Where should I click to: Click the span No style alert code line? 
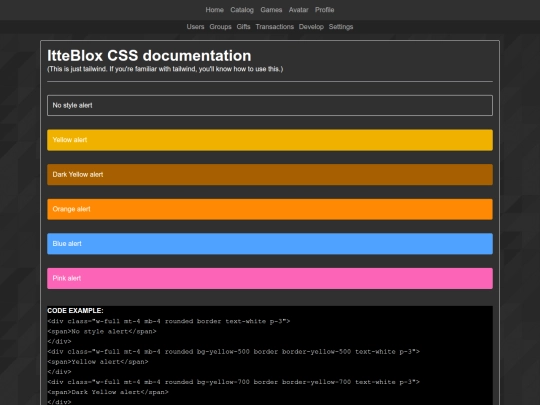[x=102, y=331]
